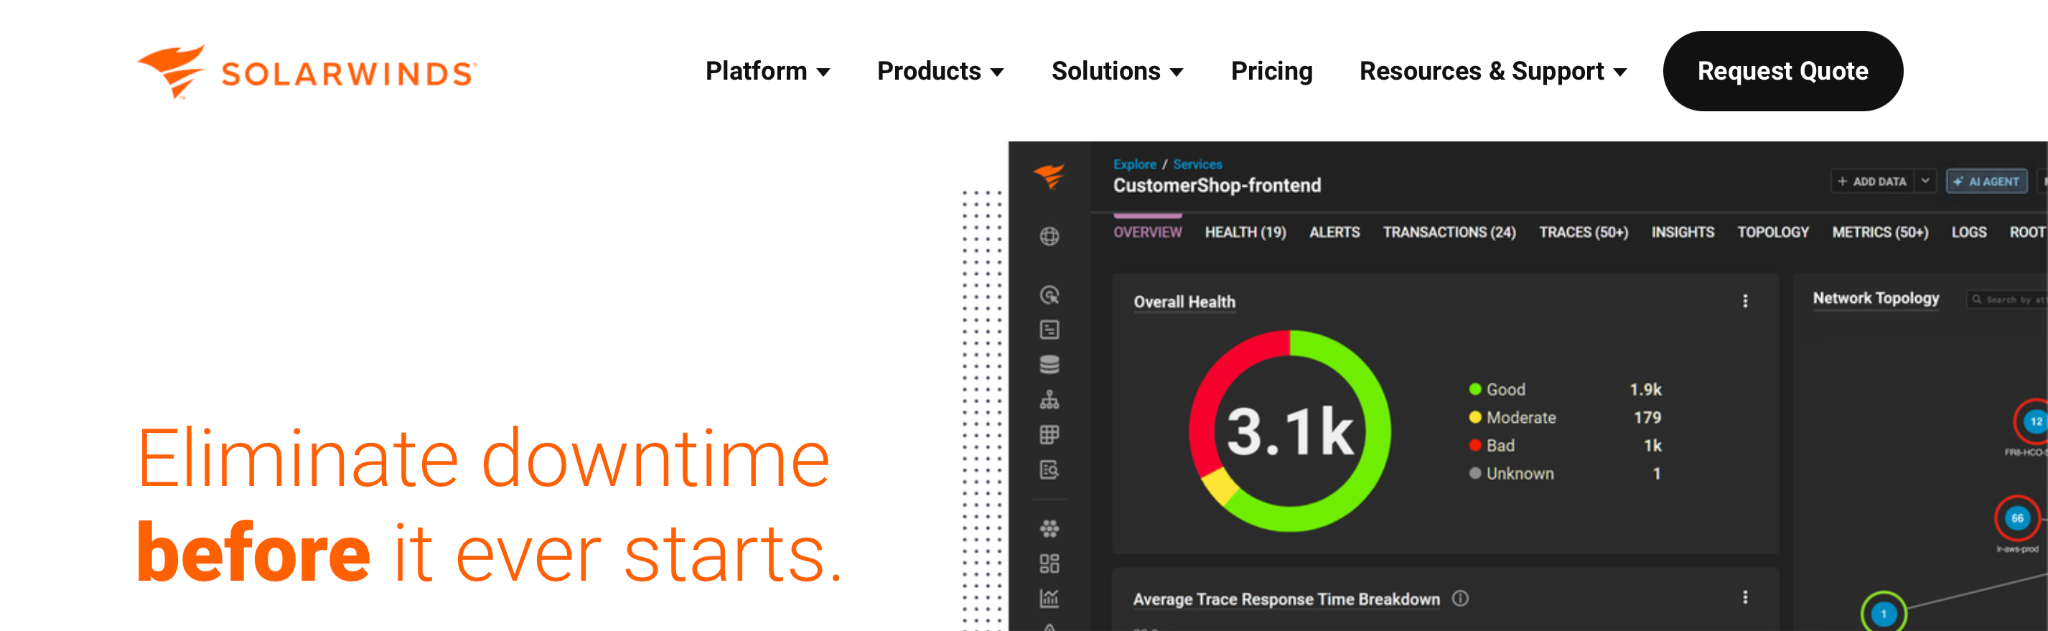Viewport: 2048px width, 631px height.
Task: Click the Network Topology search field
Action: tap(2007, 299)
